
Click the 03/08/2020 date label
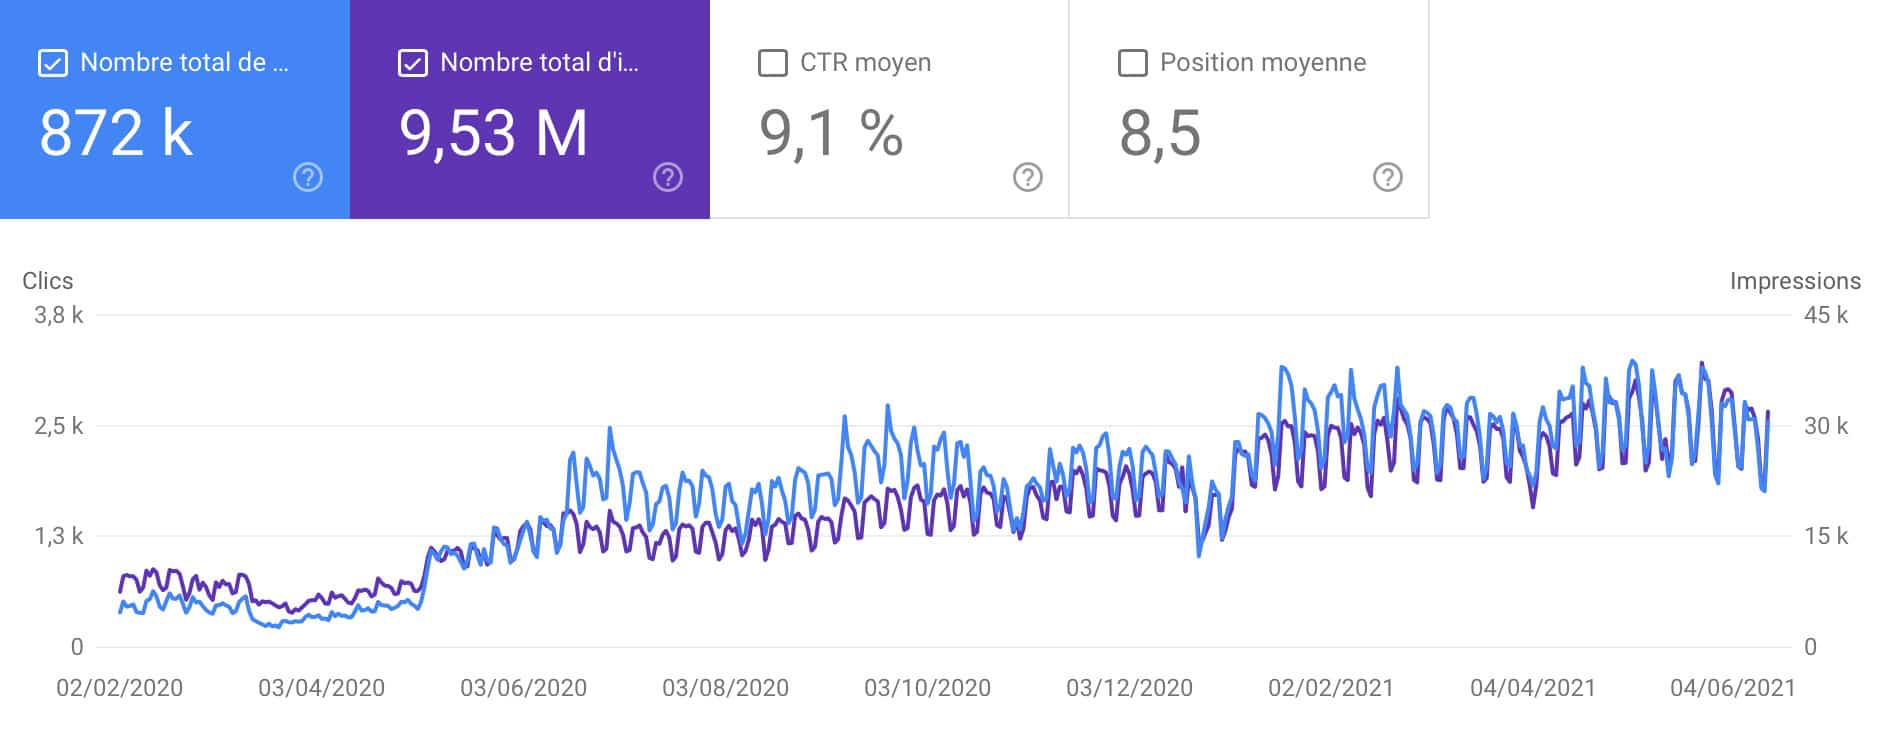(x=726, y=688)
